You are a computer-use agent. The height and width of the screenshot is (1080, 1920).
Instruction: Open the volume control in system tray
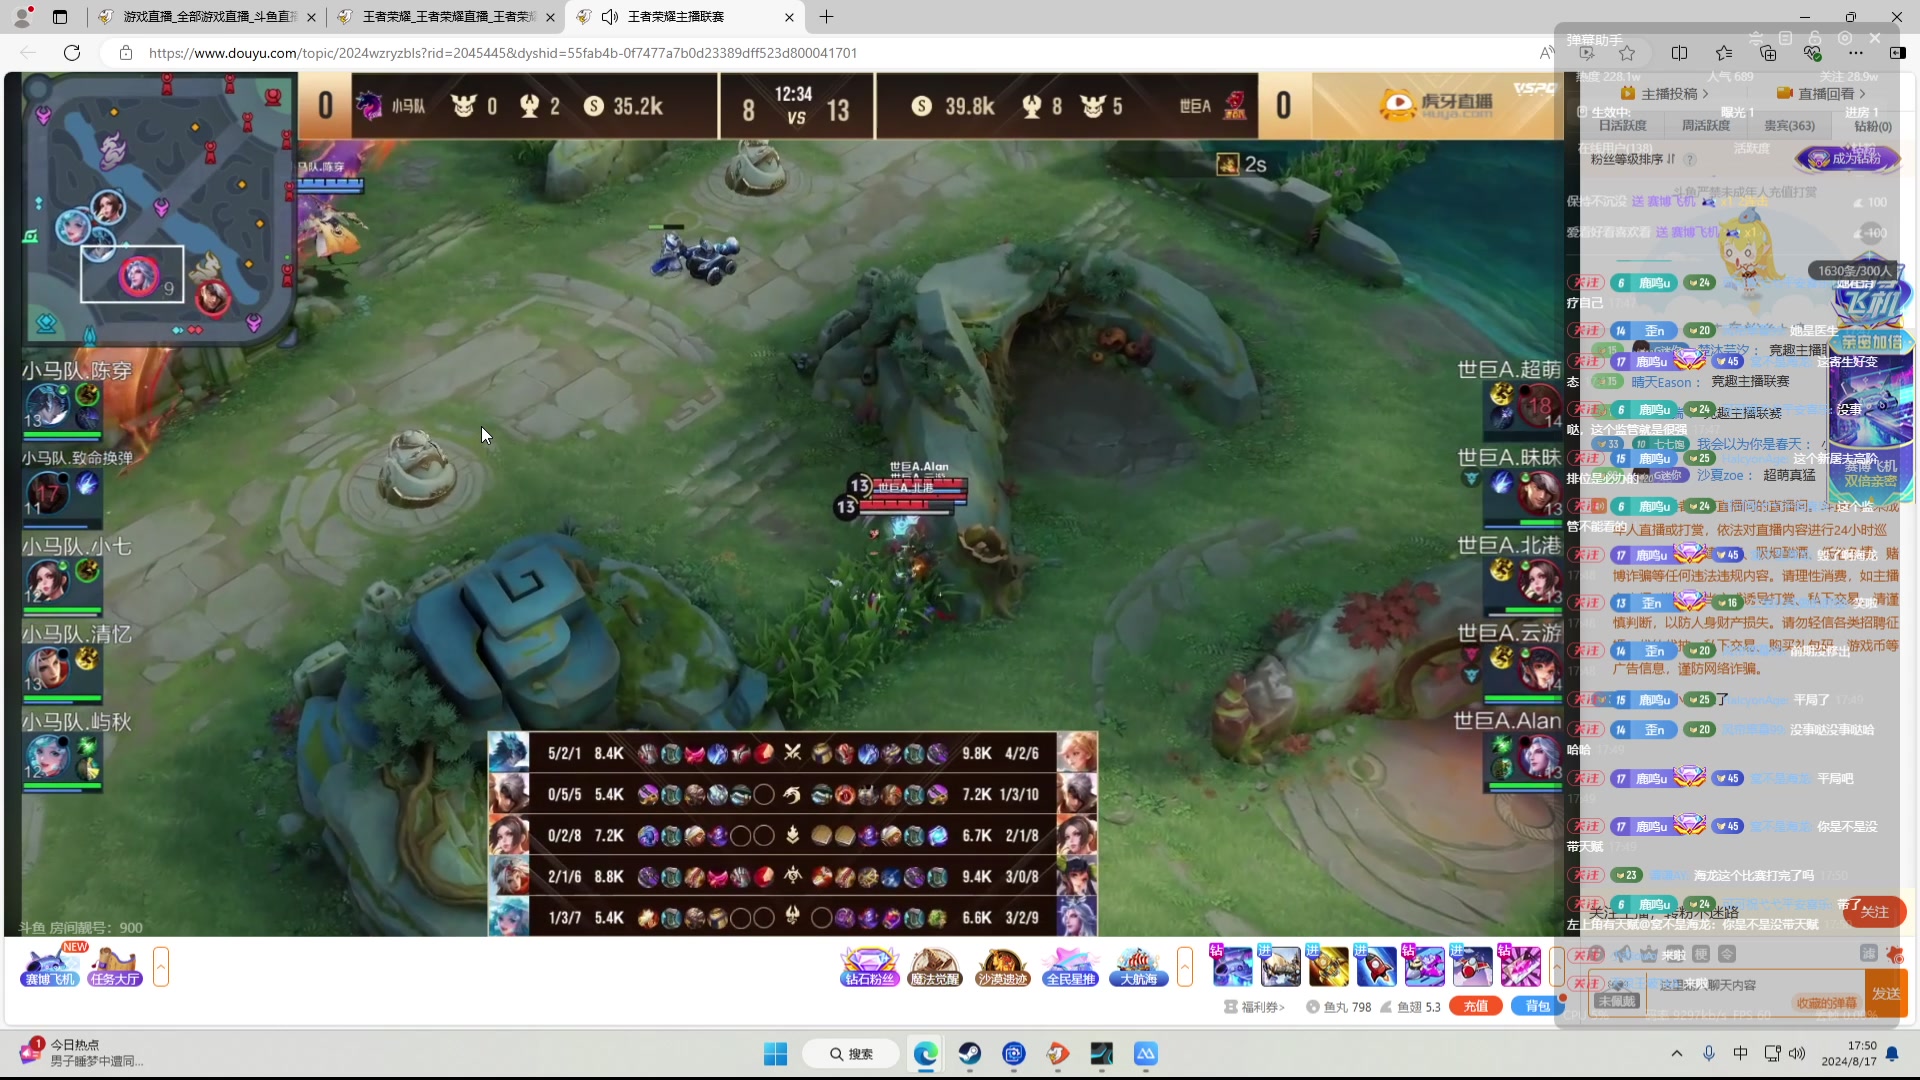click(x=1797, y=1054)
